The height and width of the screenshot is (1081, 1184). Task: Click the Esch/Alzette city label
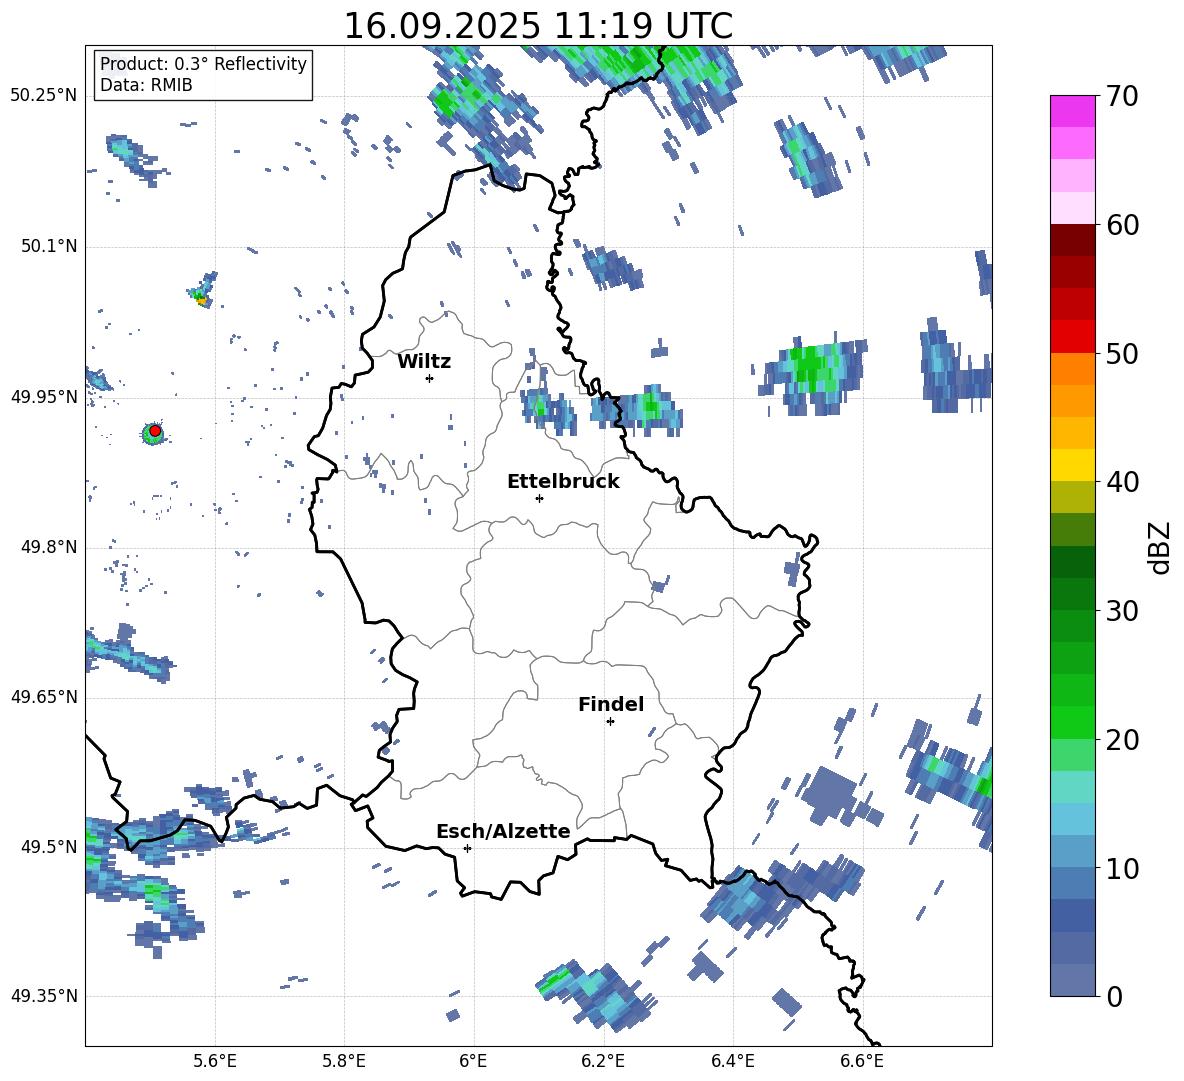(503, 832)
